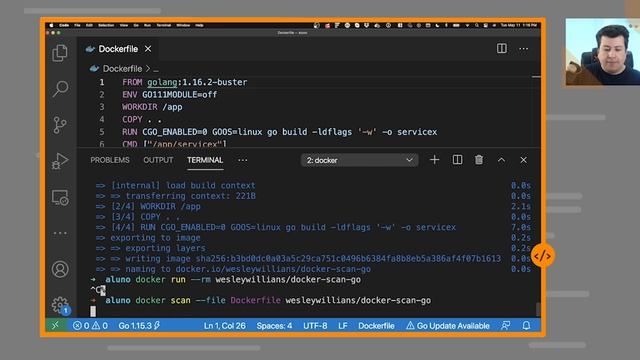Click line 1 FROM golang:1.16.2-buster

coord(184,82)
